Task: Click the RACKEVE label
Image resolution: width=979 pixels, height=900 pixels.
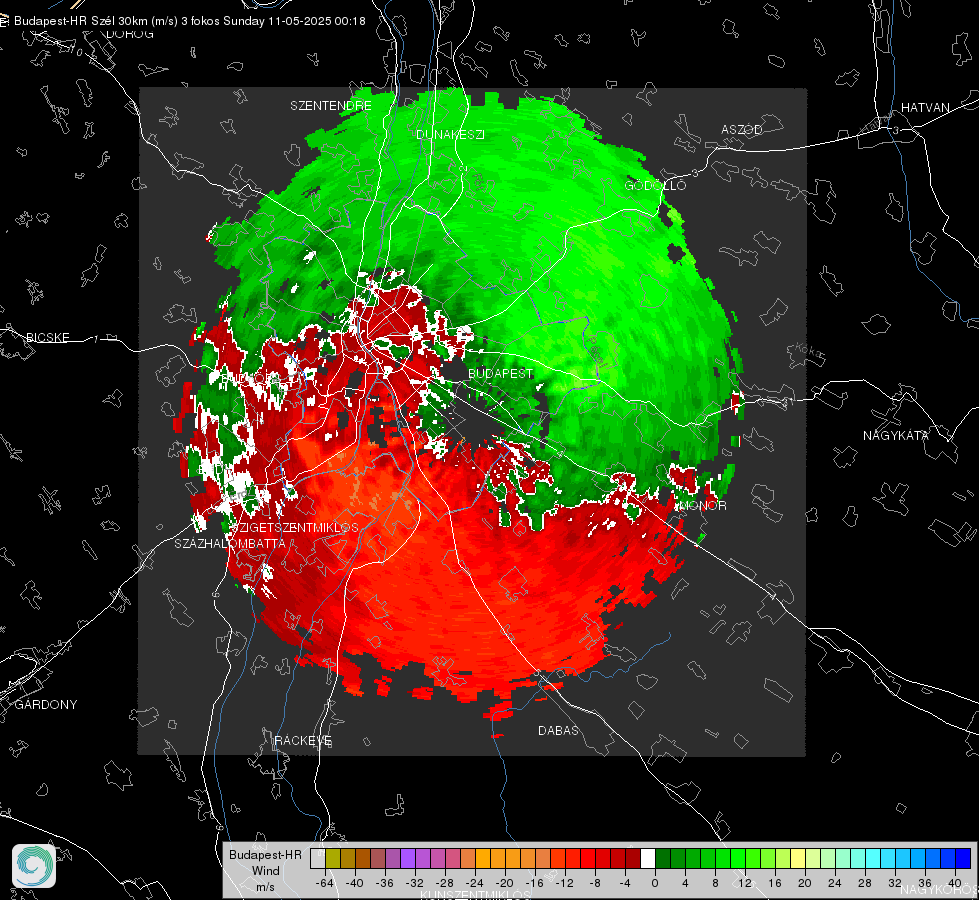Action: [303, 741]
